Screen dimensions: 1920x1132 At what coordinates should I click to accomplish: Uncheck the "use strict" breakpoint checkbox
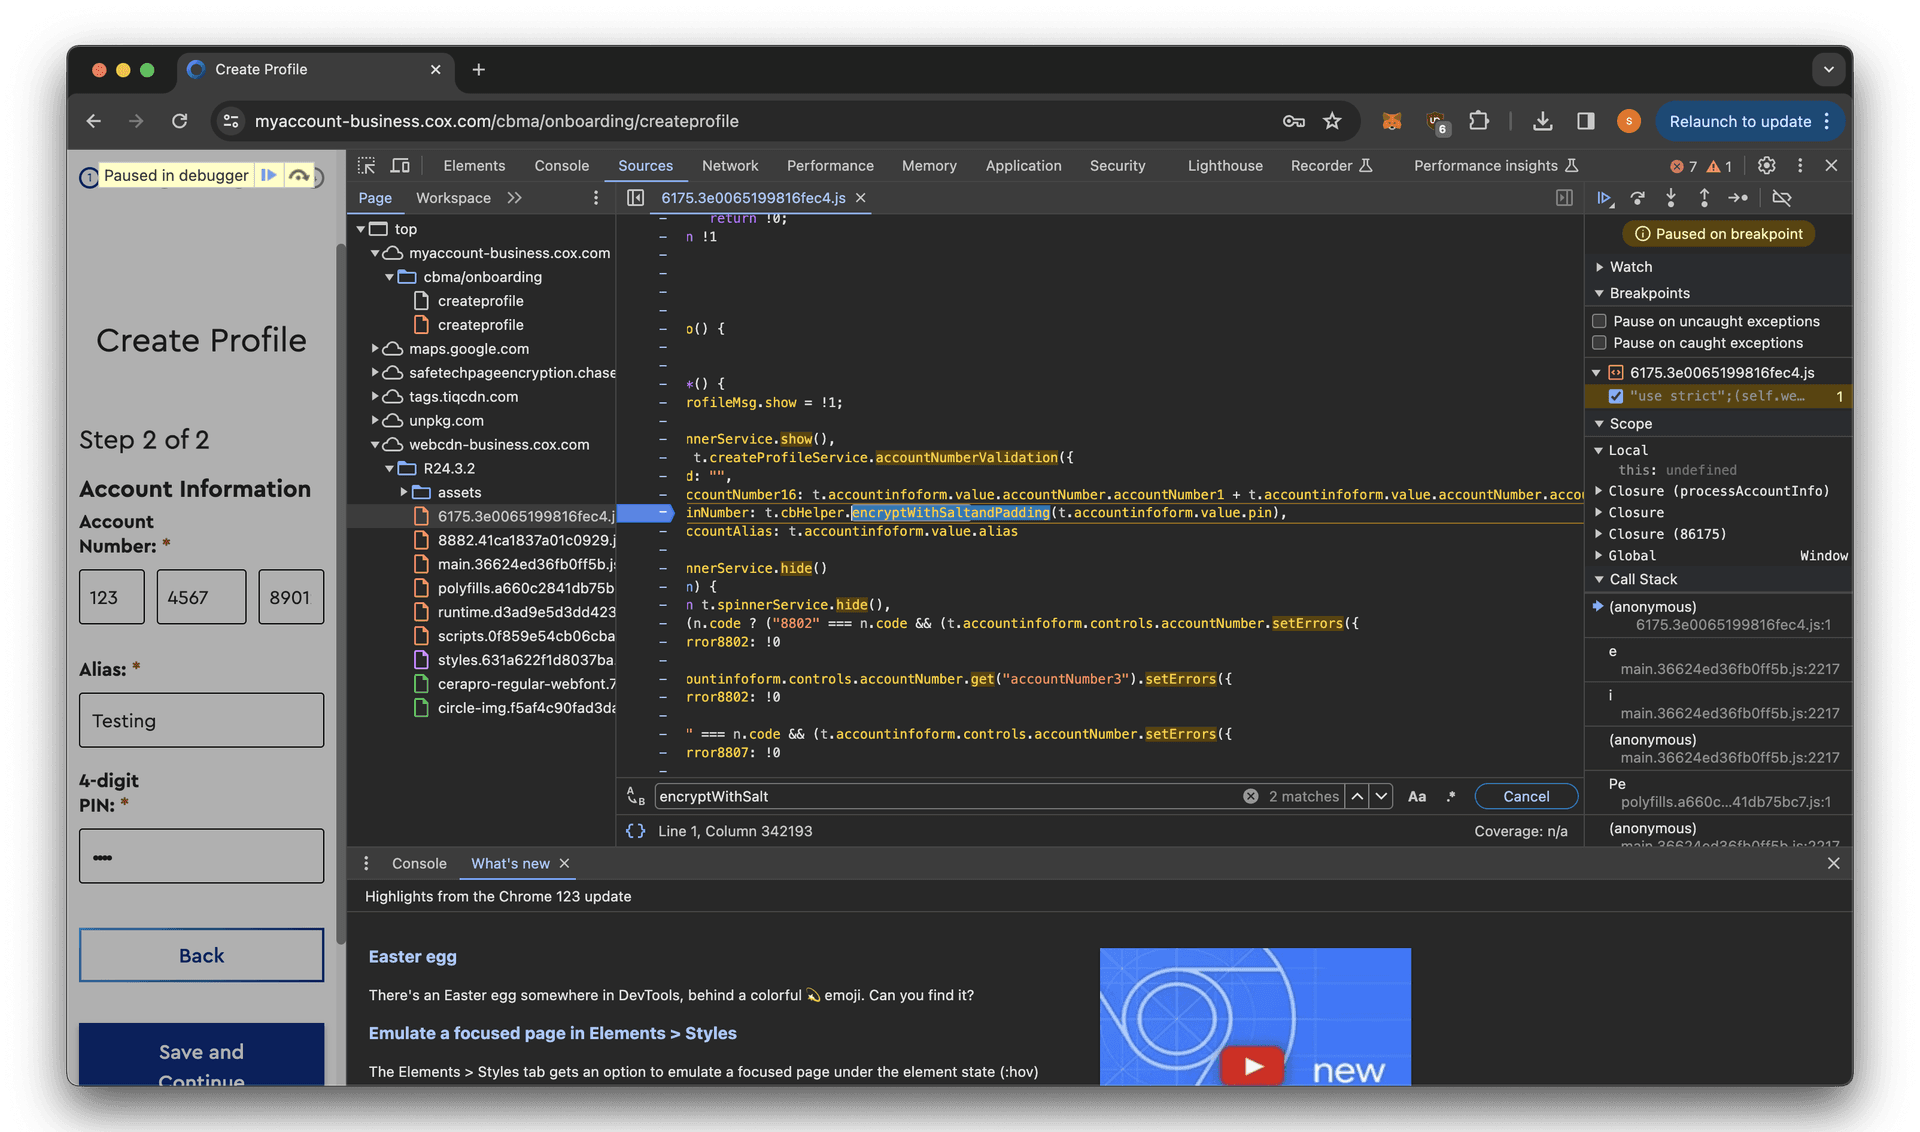[1616, 397]
